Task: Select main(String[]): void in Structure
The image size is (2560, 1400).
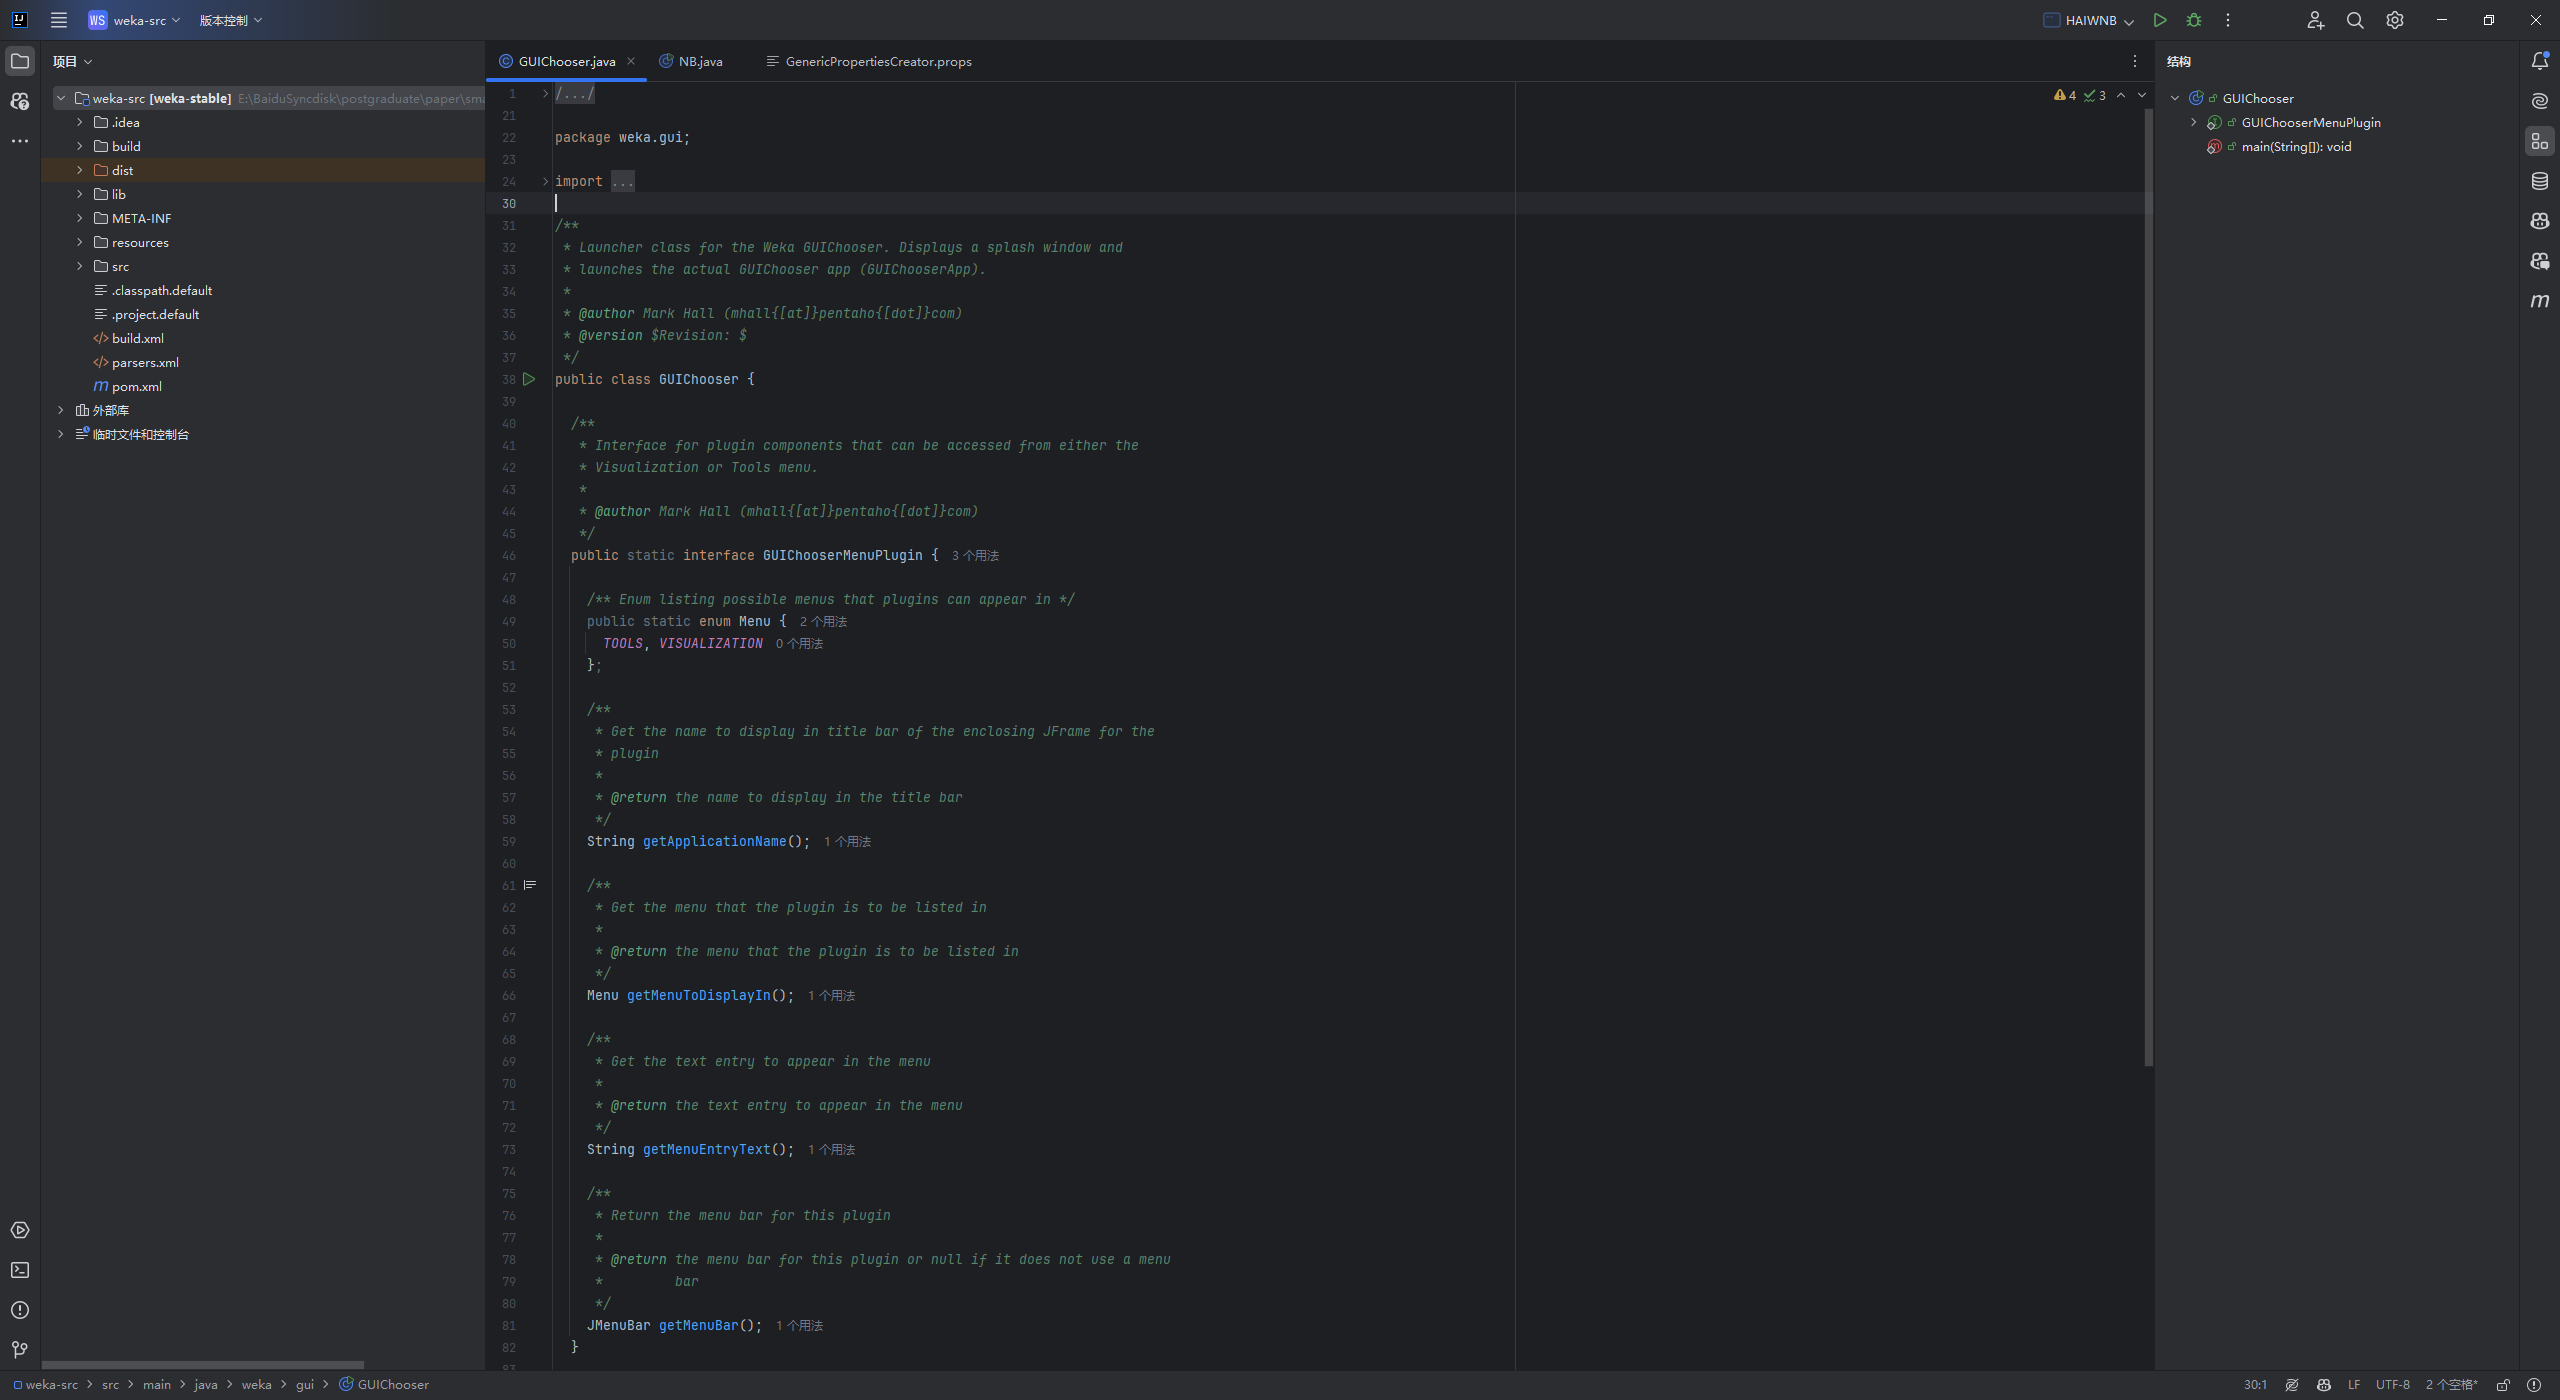Action: tap(2295, 146)
